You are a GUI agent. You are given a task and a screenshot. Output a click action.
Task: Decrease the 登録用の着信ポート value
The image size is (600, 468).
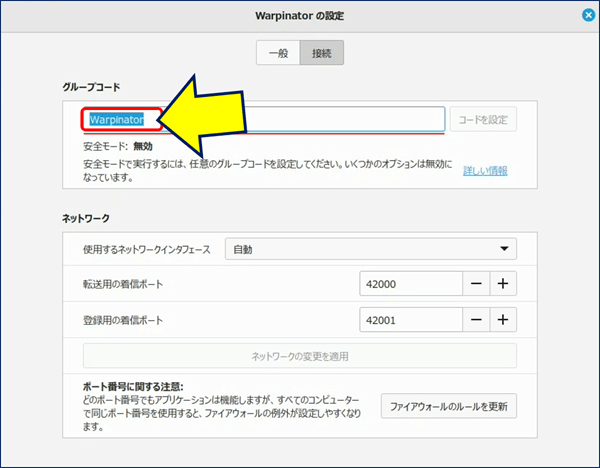pyautogui.click(x=476, y=320)
